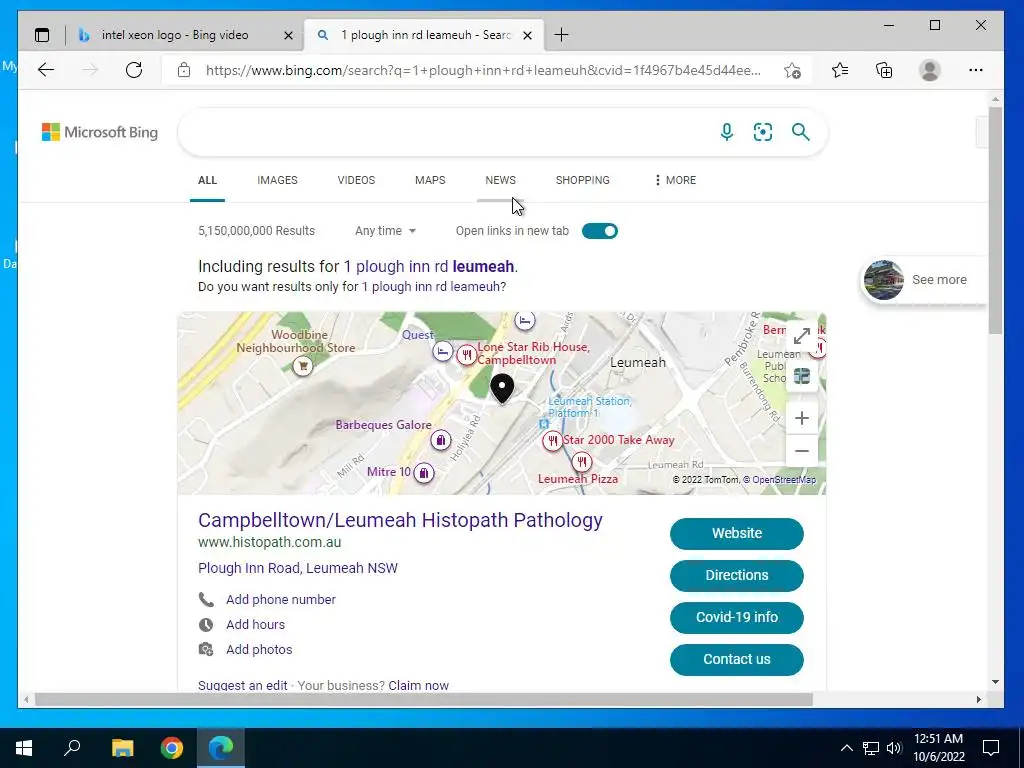Click the See more thumbnail card

pyautogui.click(x=924, y=280)
